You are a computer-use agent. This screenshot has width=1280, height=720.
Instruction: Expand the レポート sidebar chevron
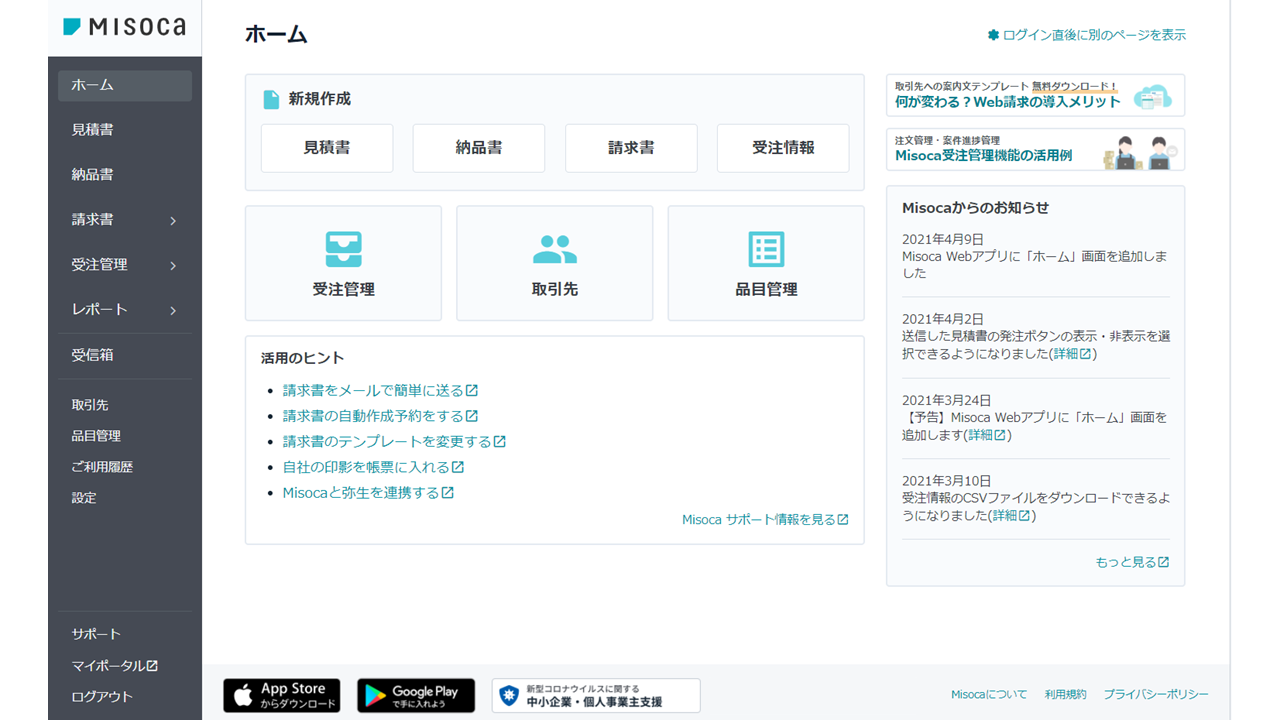click(x=173, y=310)
